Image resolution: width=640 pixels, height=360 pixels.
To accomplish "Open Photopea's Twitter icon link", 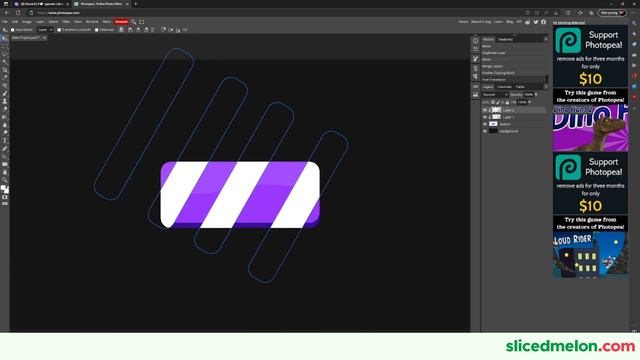I will pos(536,22).
